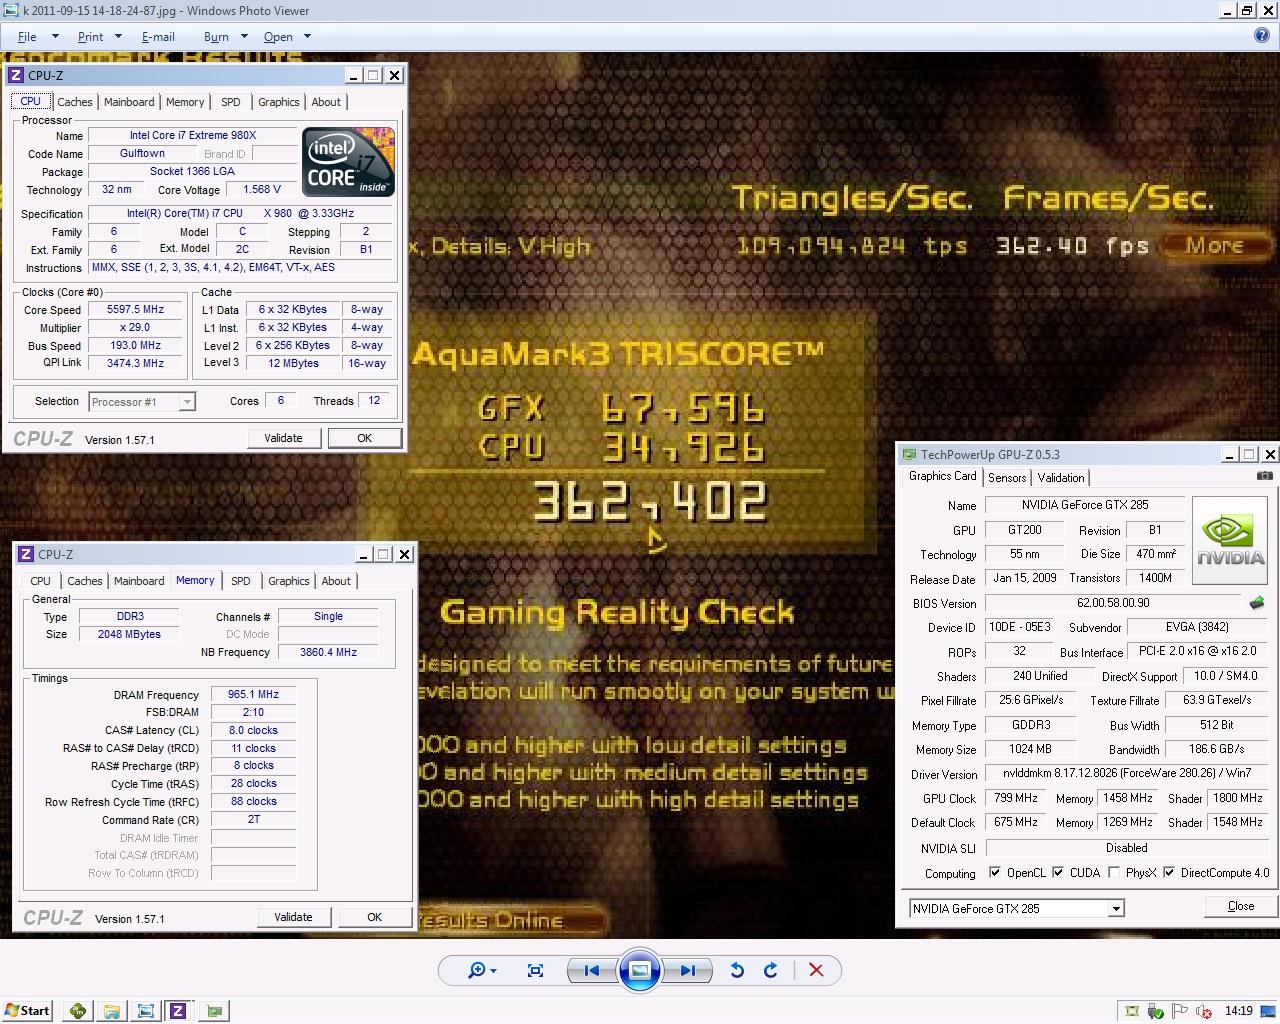Expand the Open menu dropdown
Image resolution: width=1280 pixels, height=1024 pixels.
point(307,37)
